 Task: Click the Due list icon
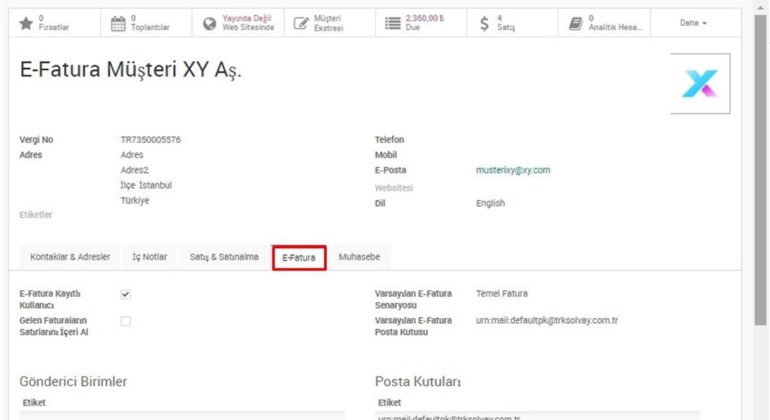[392, 23]
